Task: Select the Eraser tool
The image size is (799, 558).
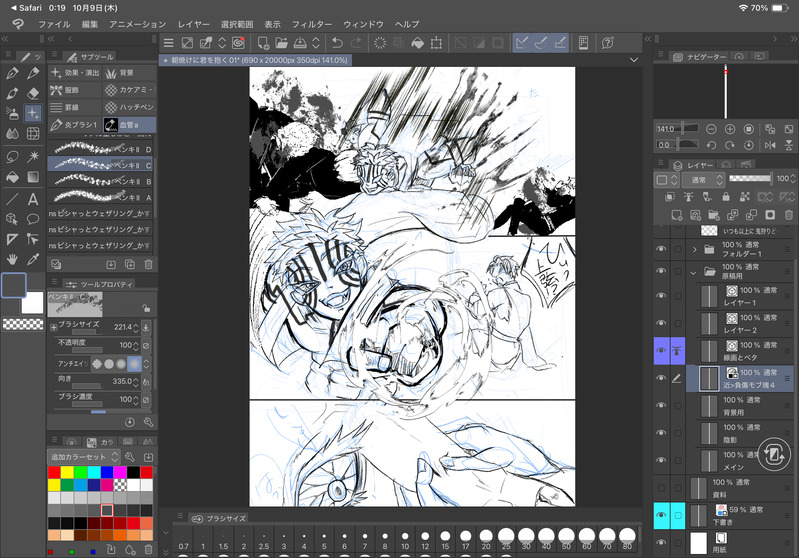Action: tap(33, 93)
